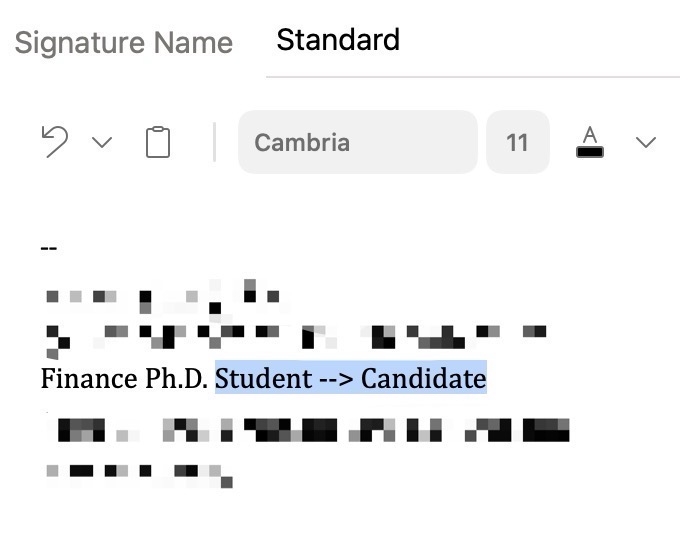680x560 pixels.
Task: Click the highlighted arrow --> text
Action: tap(336, 380)
